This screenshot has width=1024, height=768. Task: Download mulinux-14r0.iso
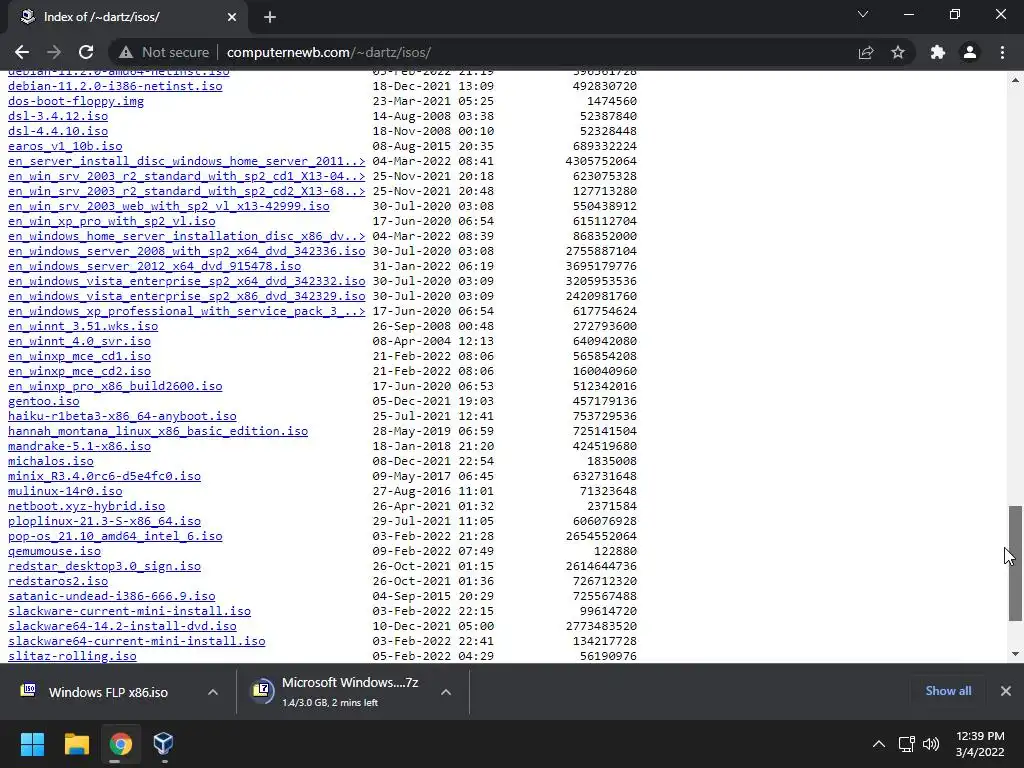(65, 492)
